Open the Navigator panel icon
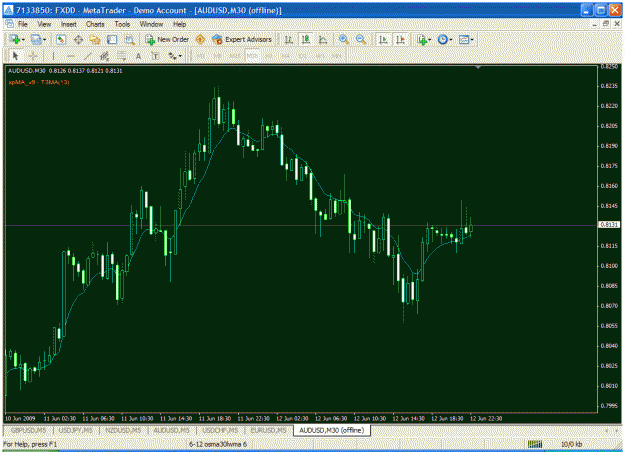The image size is (625, 452). (x=95, y=39)
